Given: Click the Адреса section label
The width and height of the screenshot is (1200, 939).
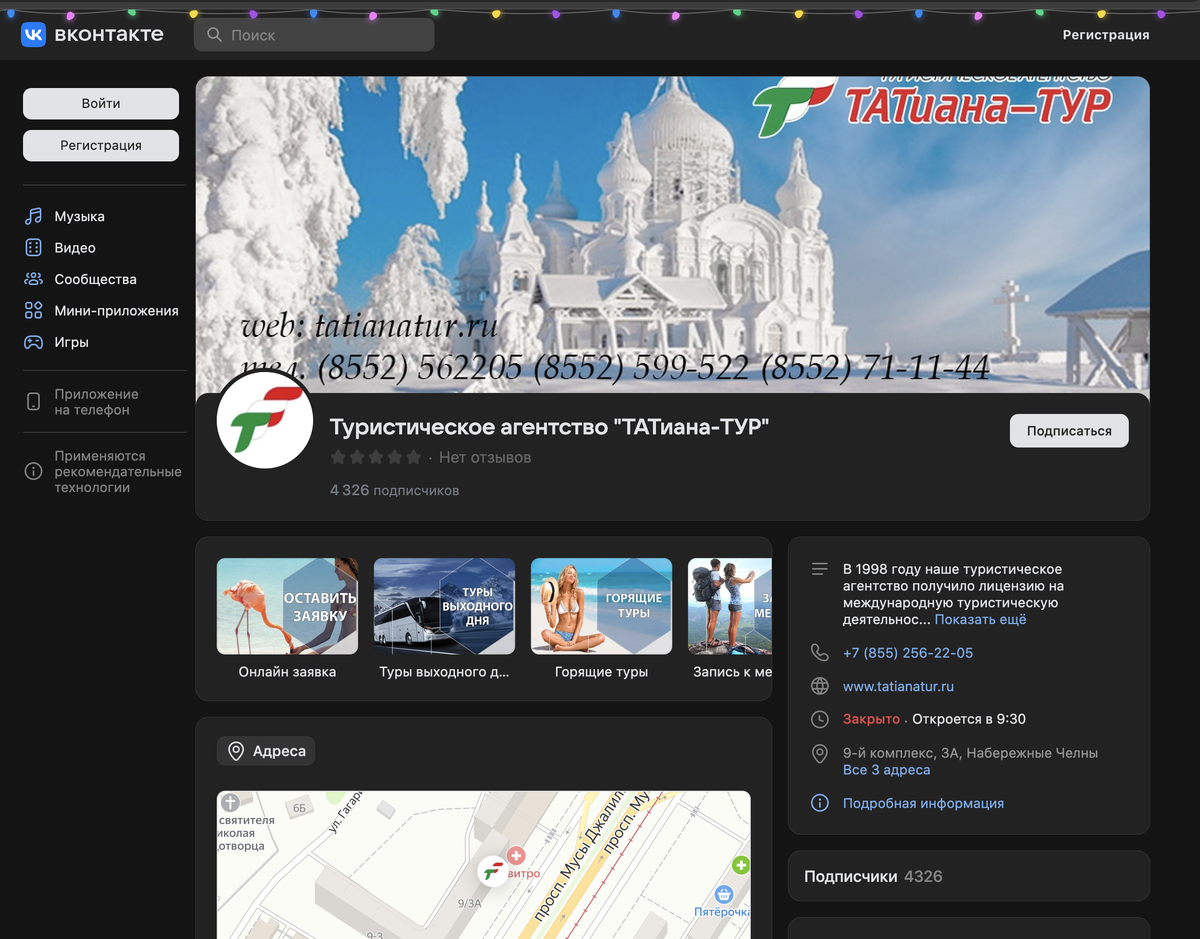Looking at the screenshot, I should pyautogui.click(x=266, y=751).
